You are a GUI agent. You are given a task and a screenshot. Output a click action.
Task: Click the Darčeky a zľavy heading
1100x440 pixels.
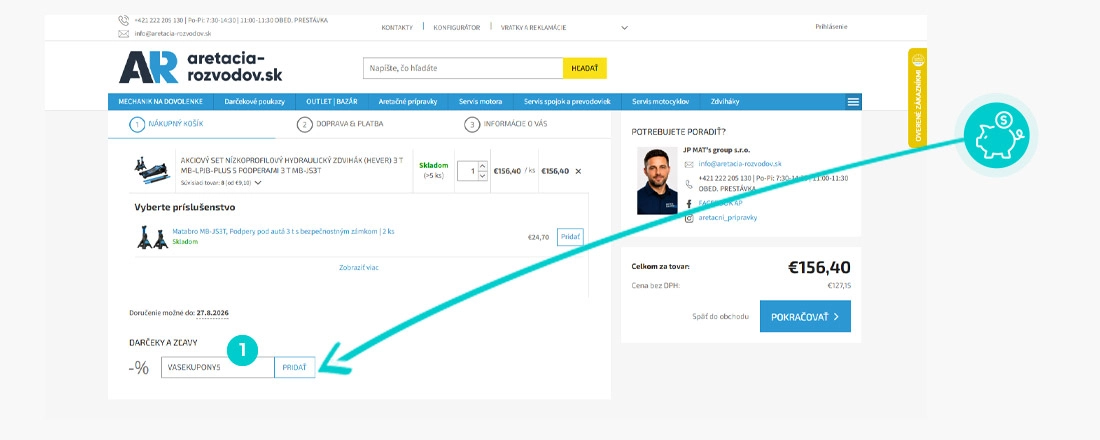163,342
